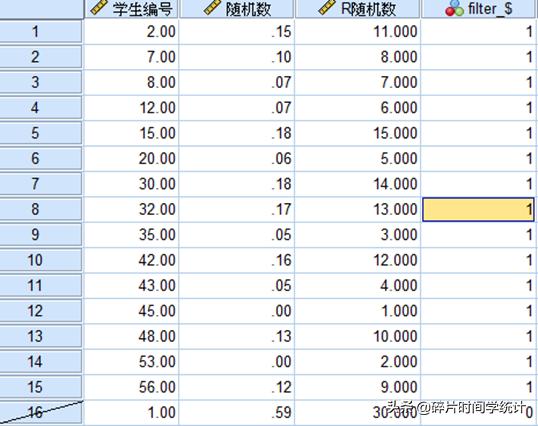
Task: Select row header 5
Action: [41, 133]
